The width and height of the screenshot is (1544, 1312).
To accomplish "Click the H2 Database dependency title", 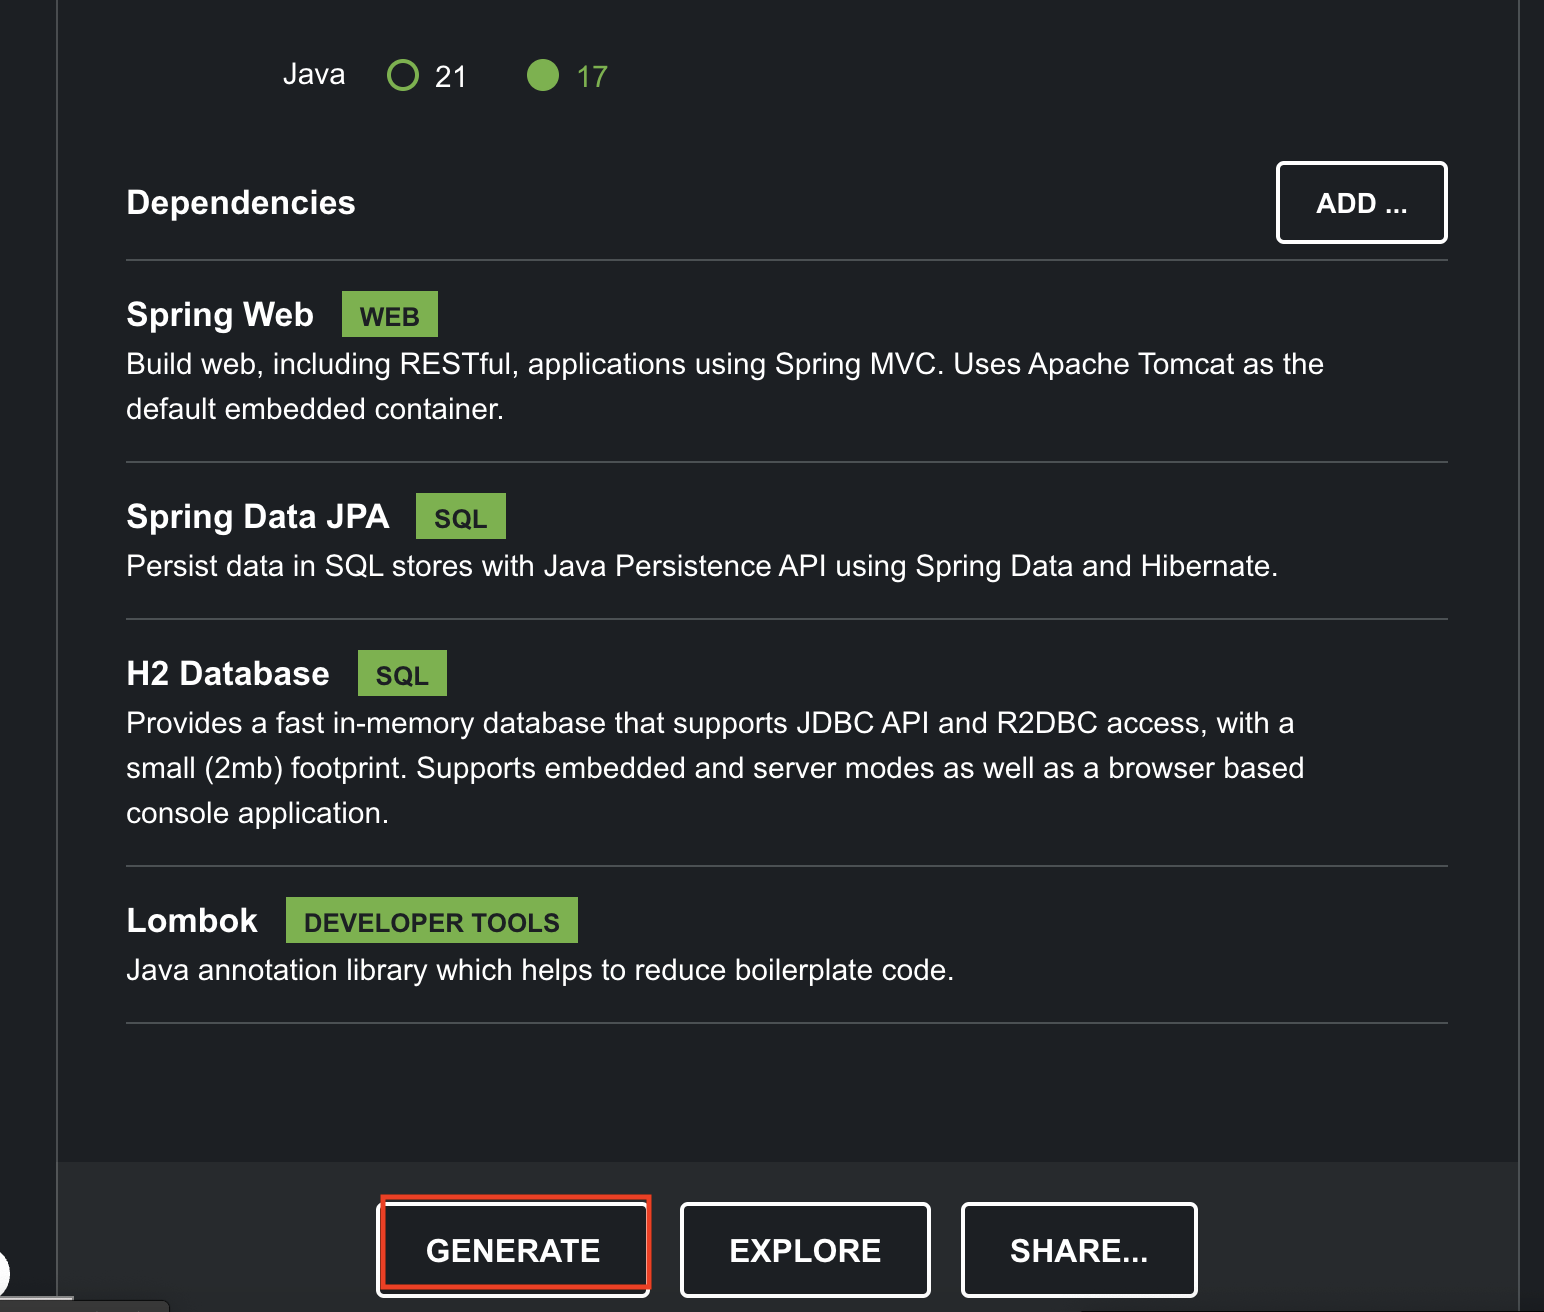I will point(228,673).
